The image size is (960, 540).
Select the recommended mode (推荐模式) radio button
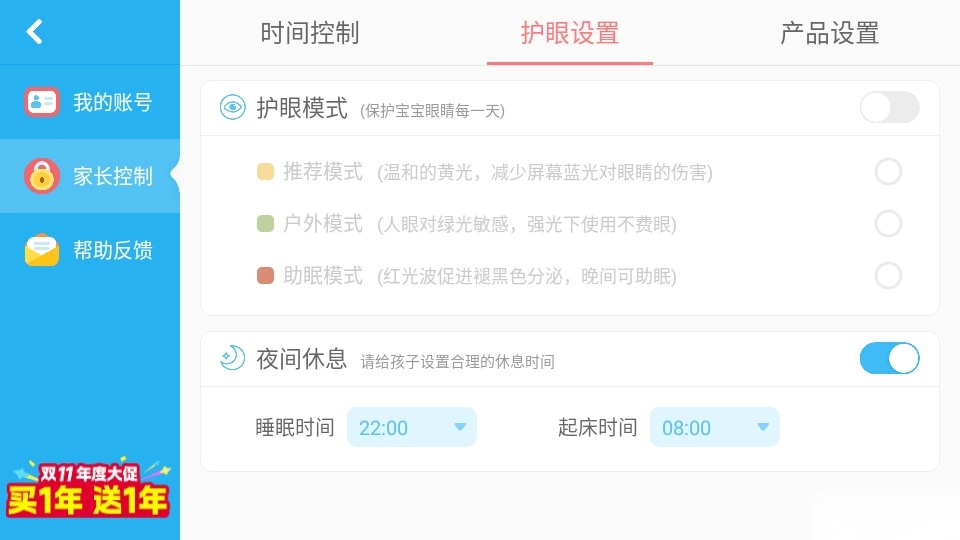pyautogui.click(x=888, y=172)
